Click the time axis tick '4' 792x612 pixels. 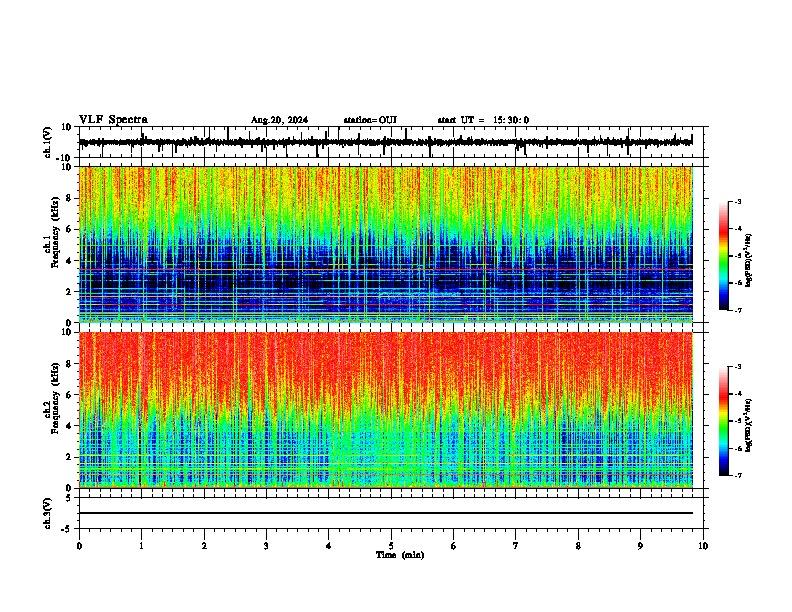[x=329, y=546]
